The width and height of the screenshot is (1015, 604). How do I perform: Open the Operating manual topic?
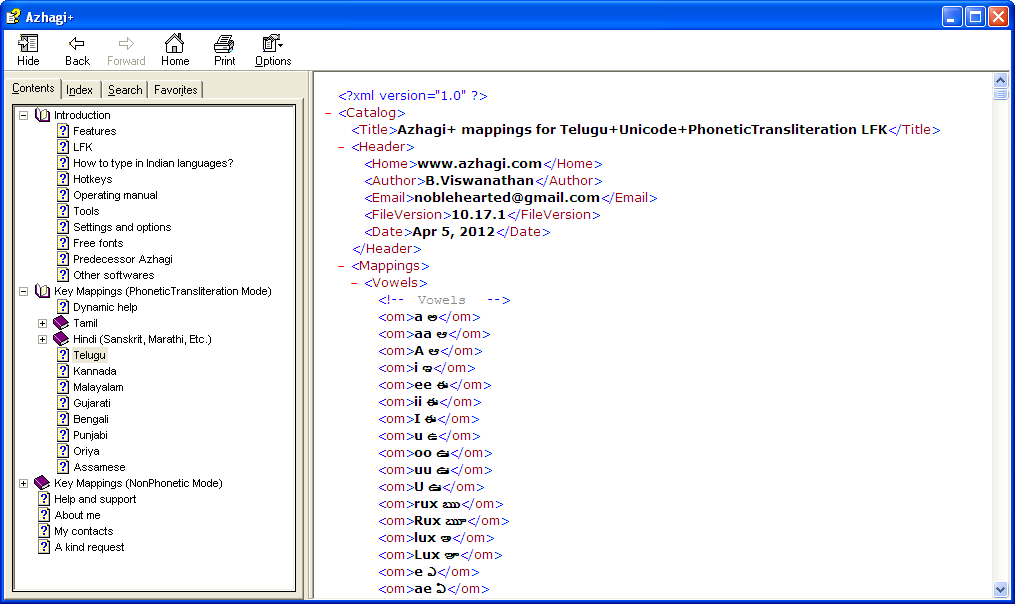tap(115, 195)
